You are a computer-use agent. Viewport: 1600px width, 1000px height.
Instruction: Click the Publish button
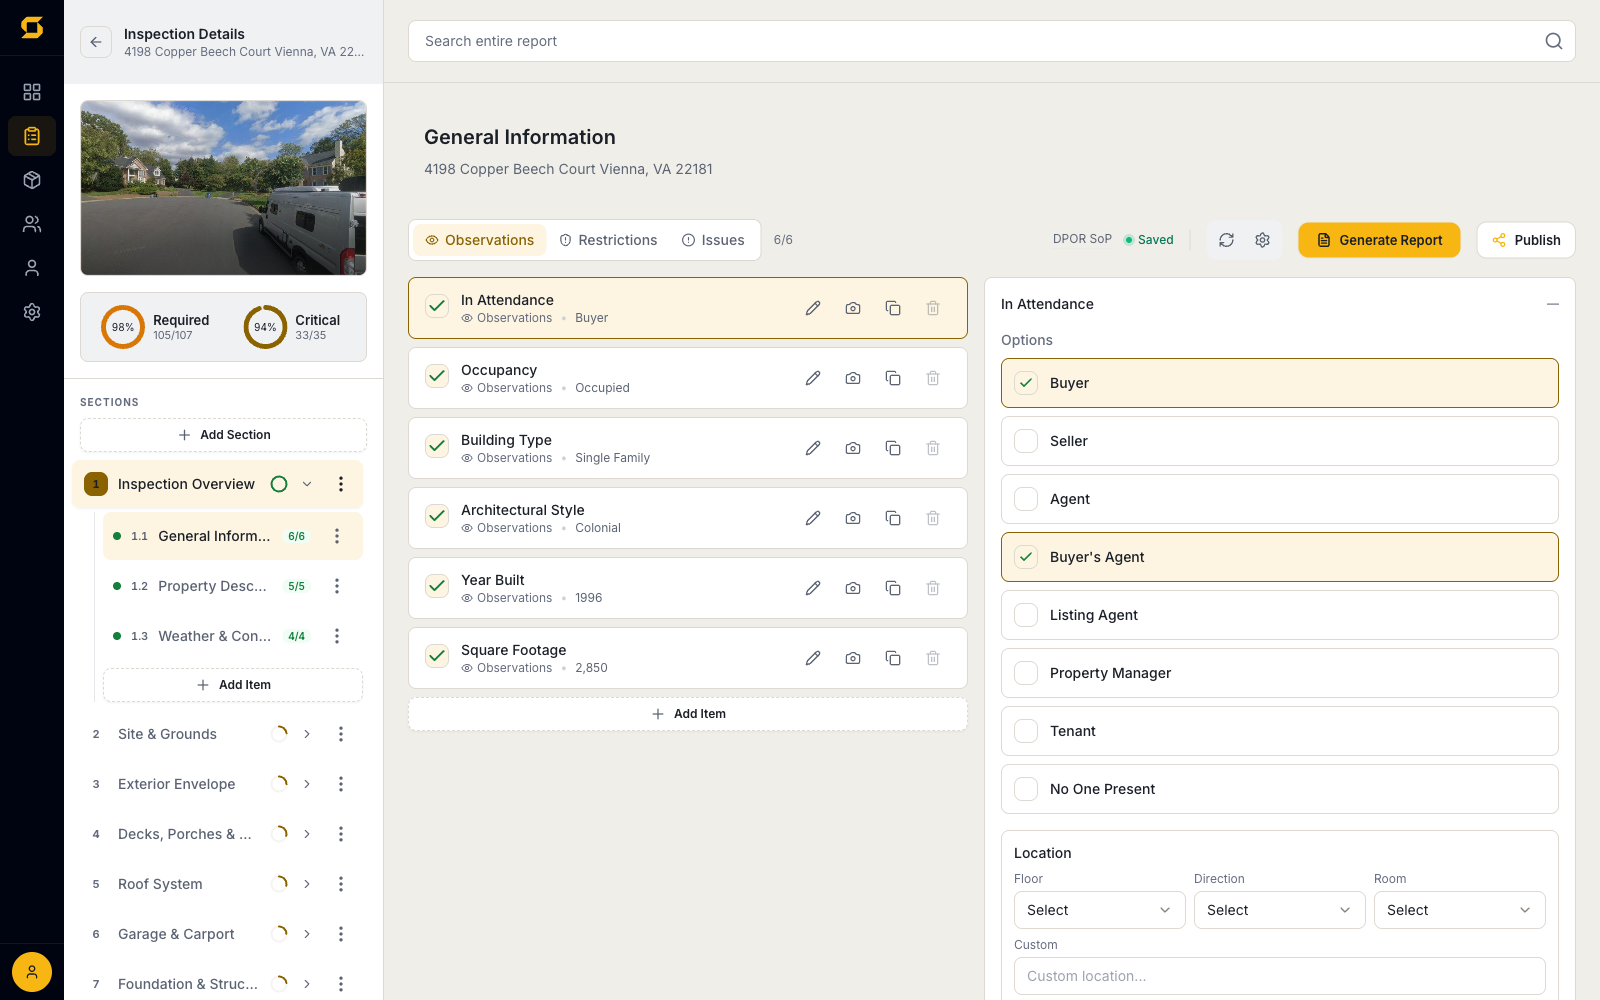[x=1526, y=240]
